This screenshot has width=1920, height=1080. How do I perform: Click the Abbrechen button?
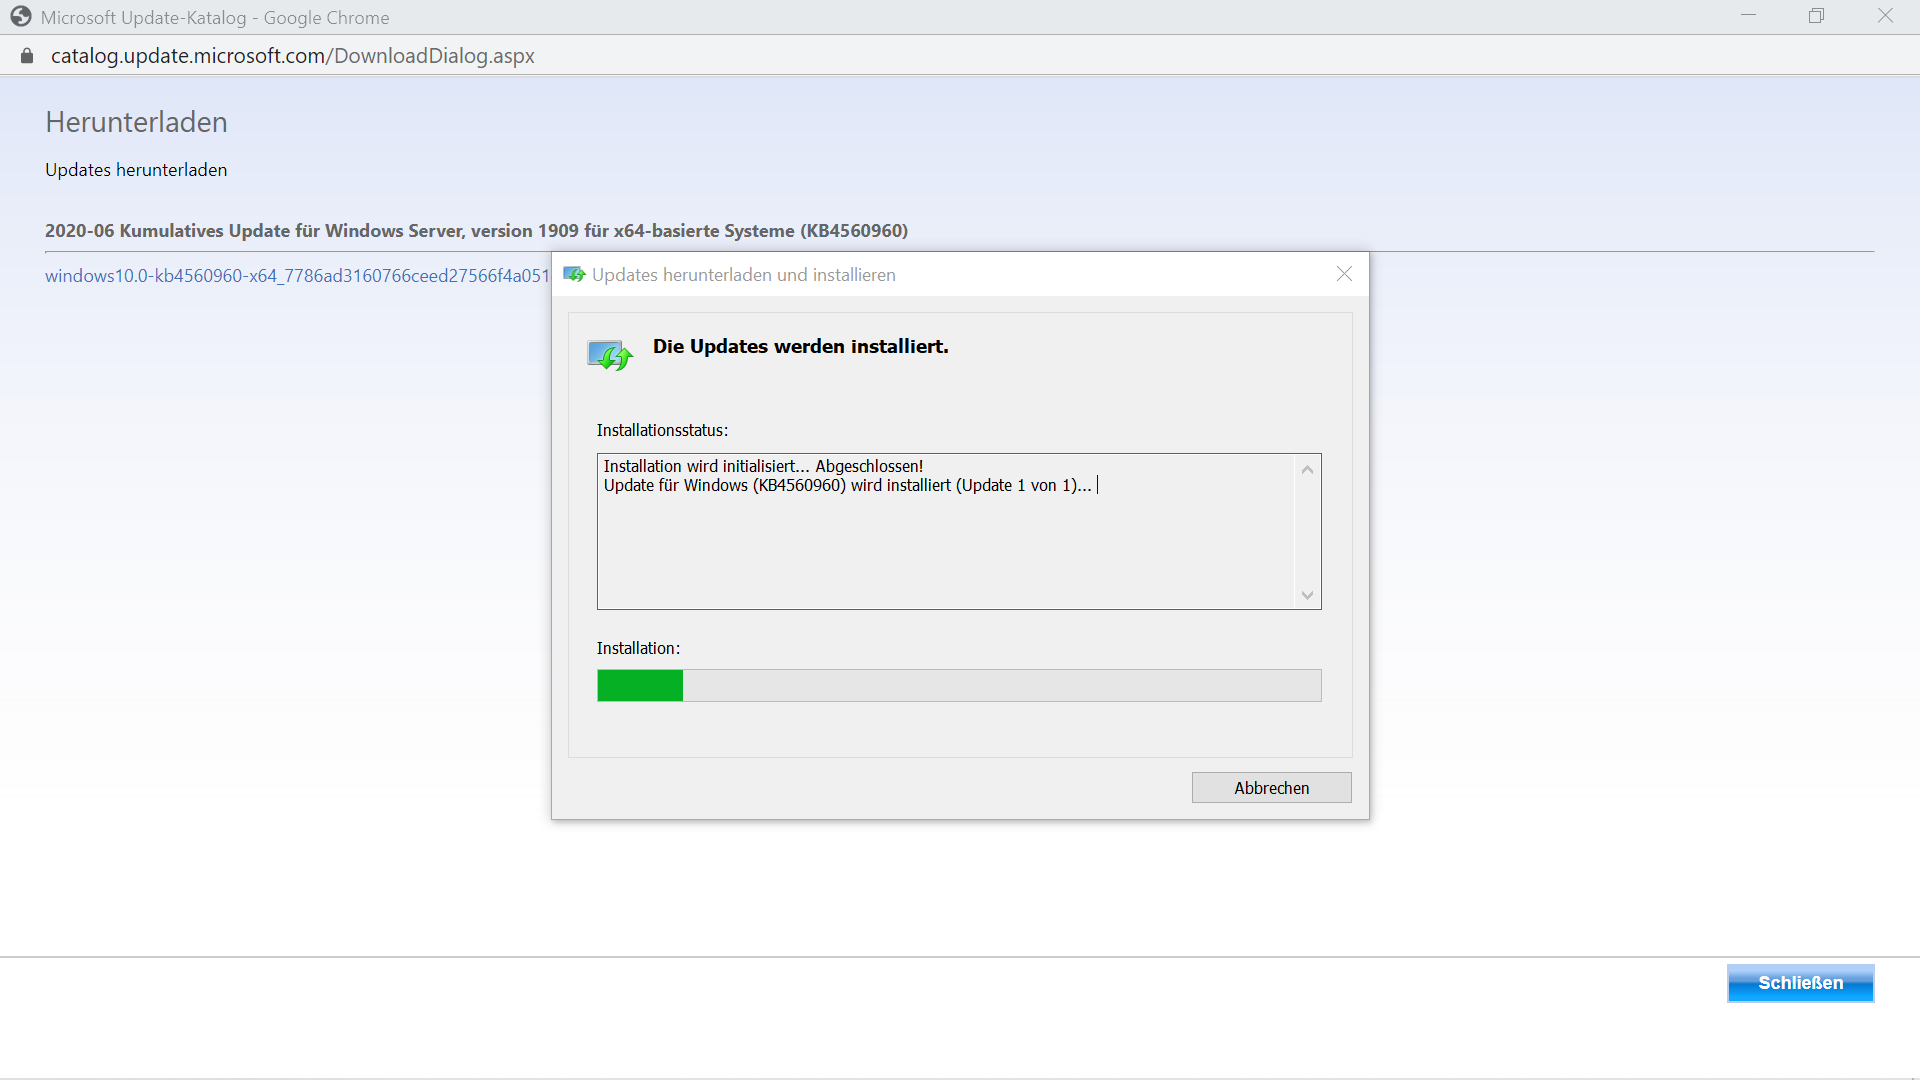pyautogui.click(x=1271, y=788)
